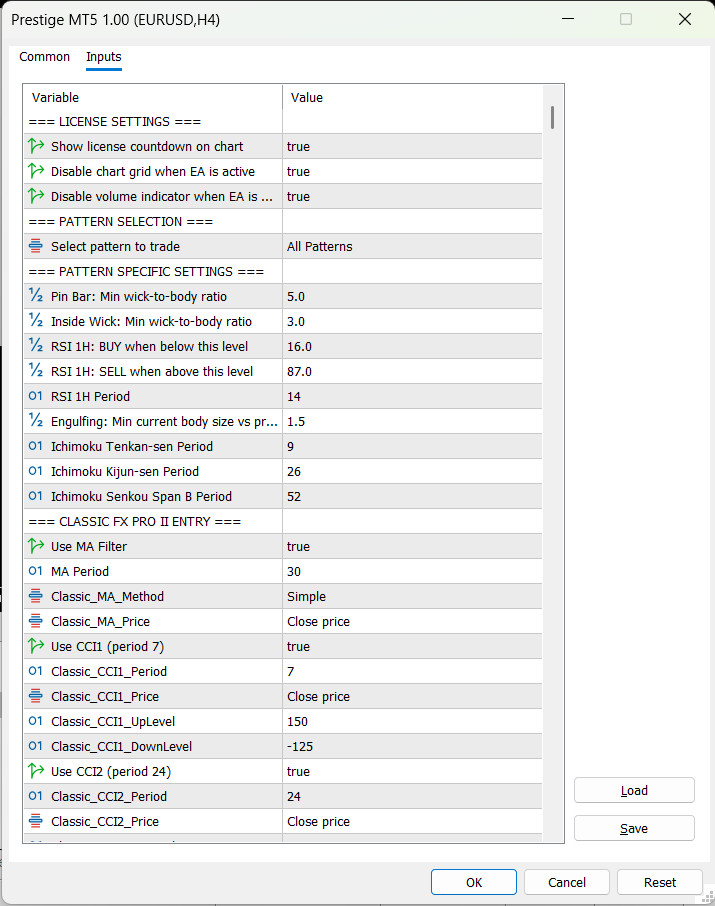This screenshot has height=906, width=715.
Task: Toggle the Use CCI1 true value
Action: click(412, 646)
